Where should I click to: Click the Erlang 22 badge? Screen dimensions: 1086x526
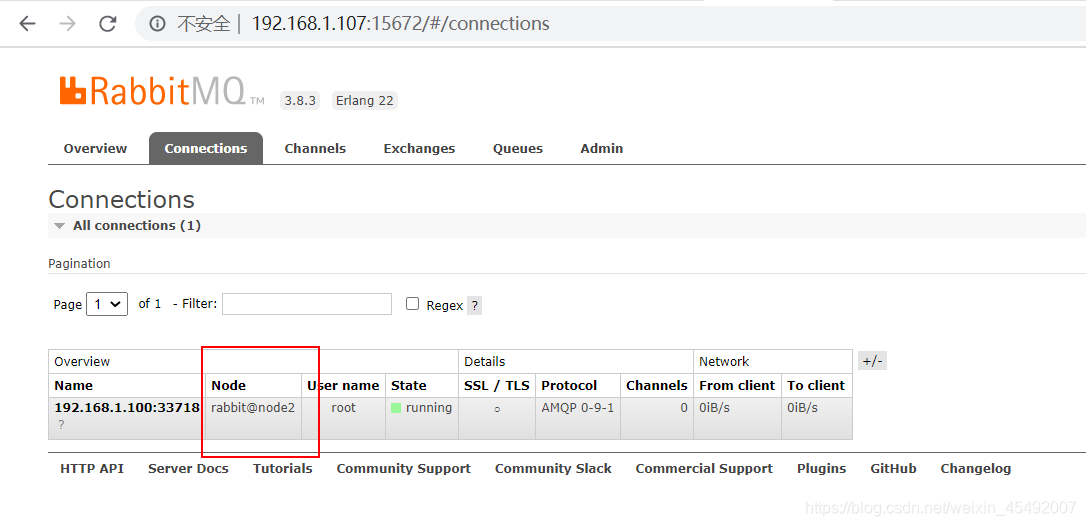click(365, 100)
